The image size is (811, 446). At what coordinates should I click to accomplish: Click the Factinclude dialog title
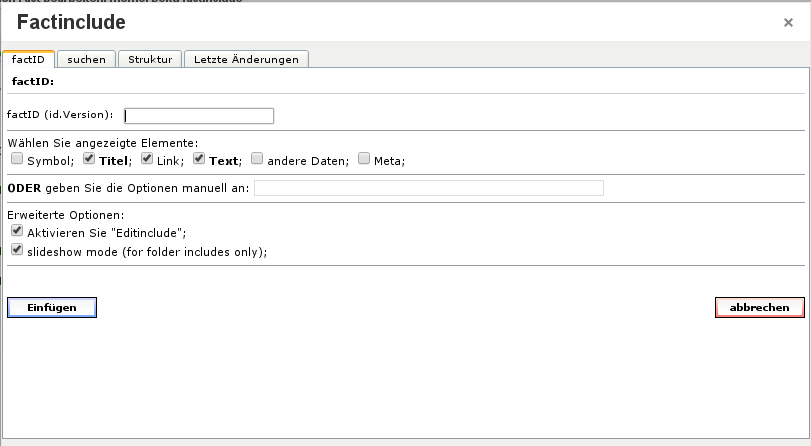[71, 22]
